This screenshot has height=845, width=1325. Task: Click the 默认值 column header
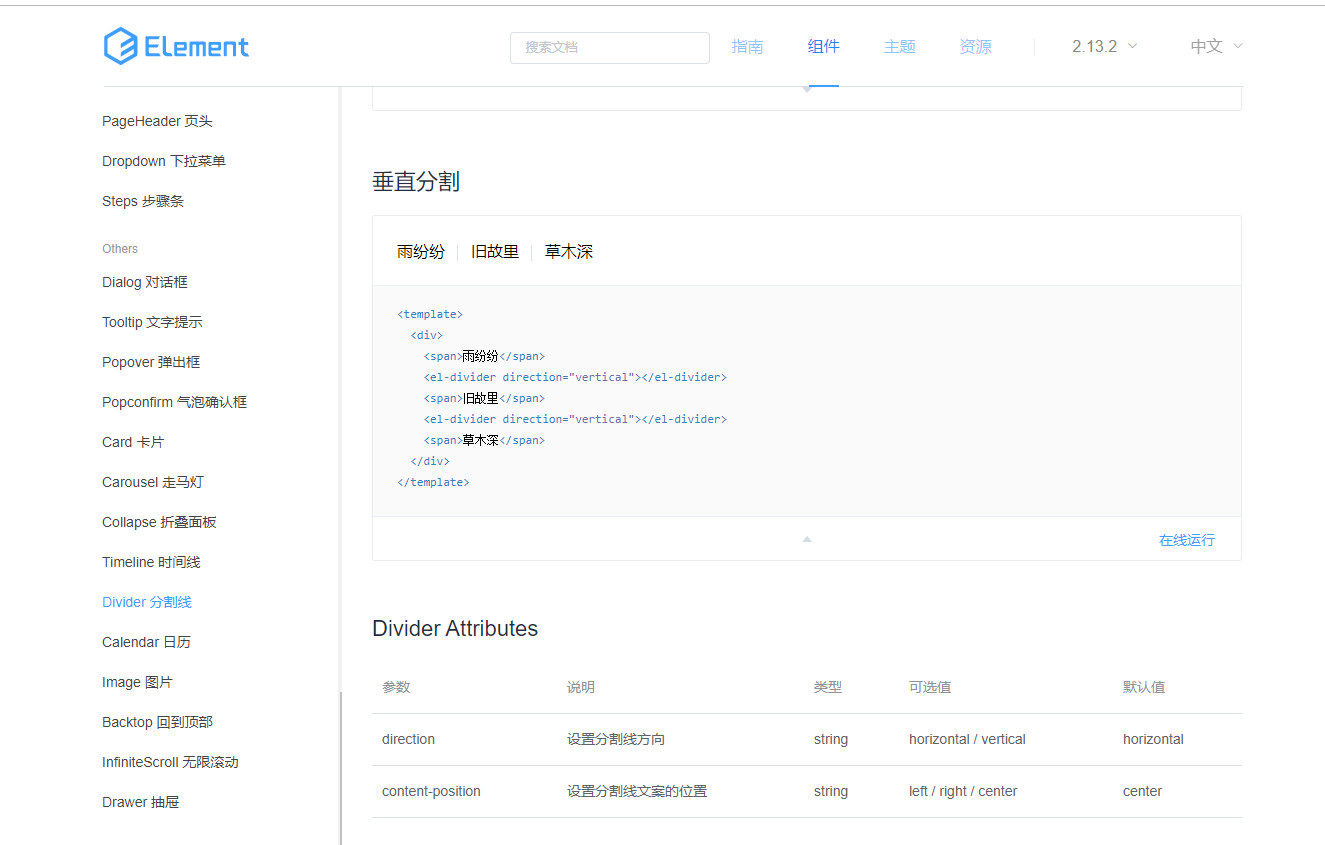1144,687
